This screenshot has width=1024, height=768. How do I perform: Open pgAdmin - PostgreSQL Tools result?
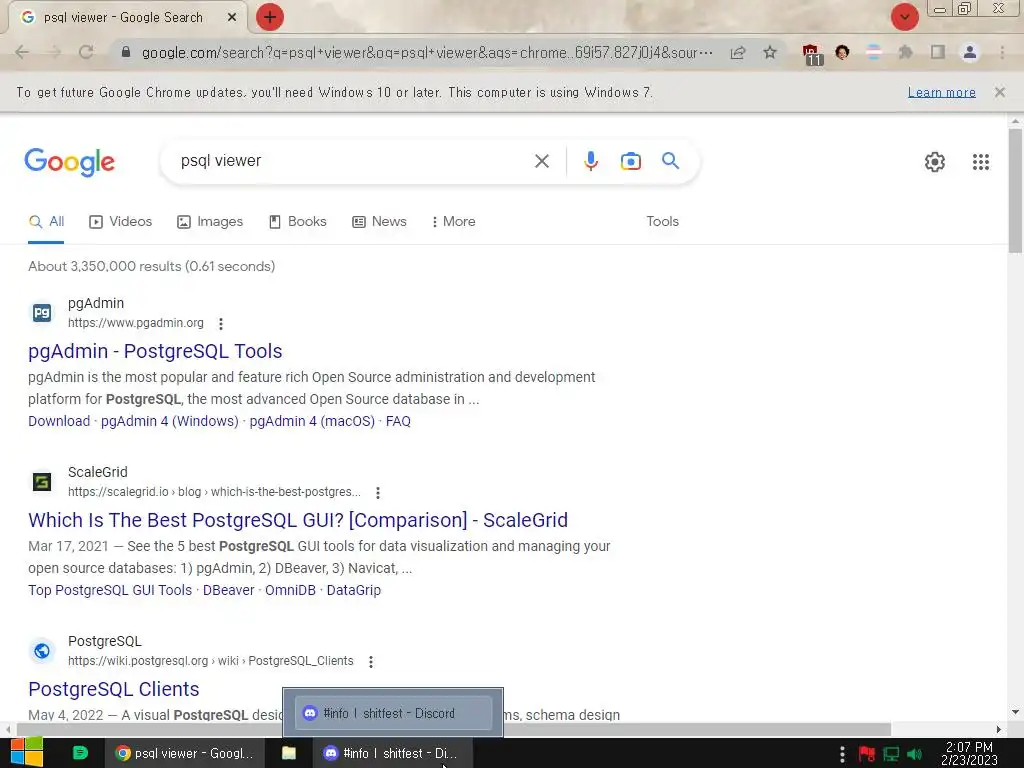tap(155, 351)
